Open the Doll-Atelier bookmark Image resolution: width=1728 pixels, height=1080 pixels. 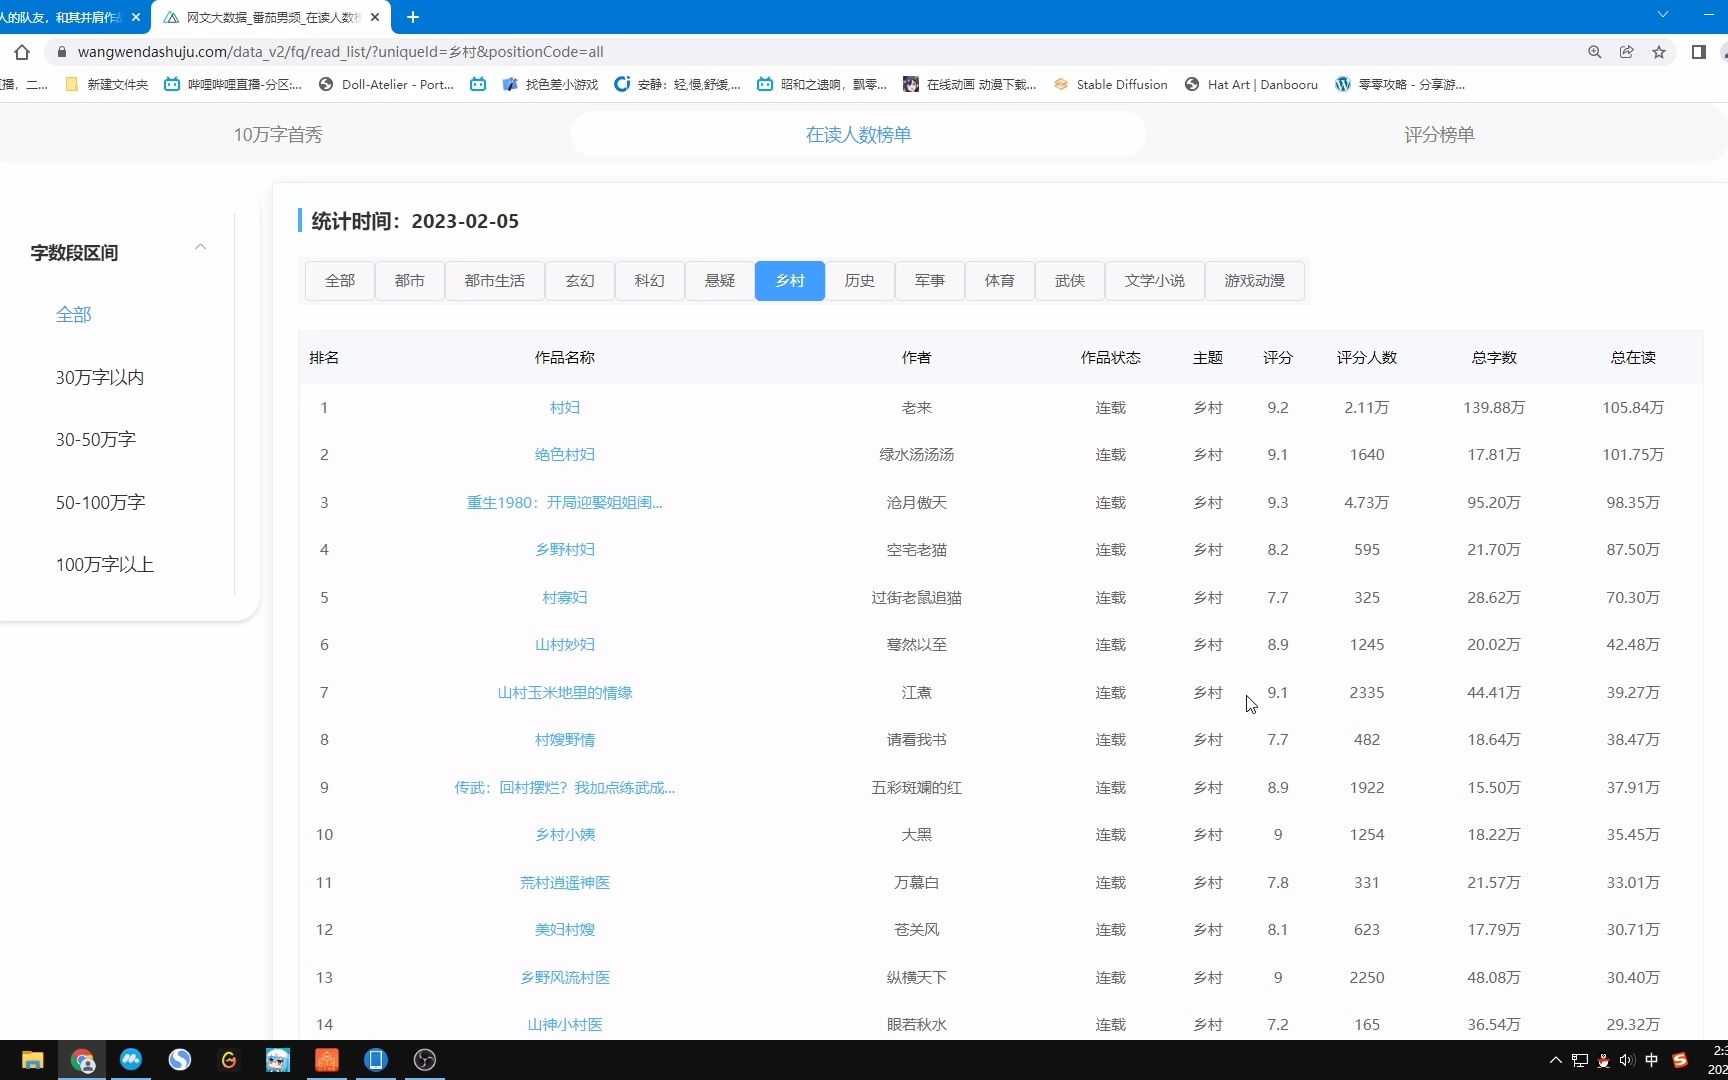[386, 85]
